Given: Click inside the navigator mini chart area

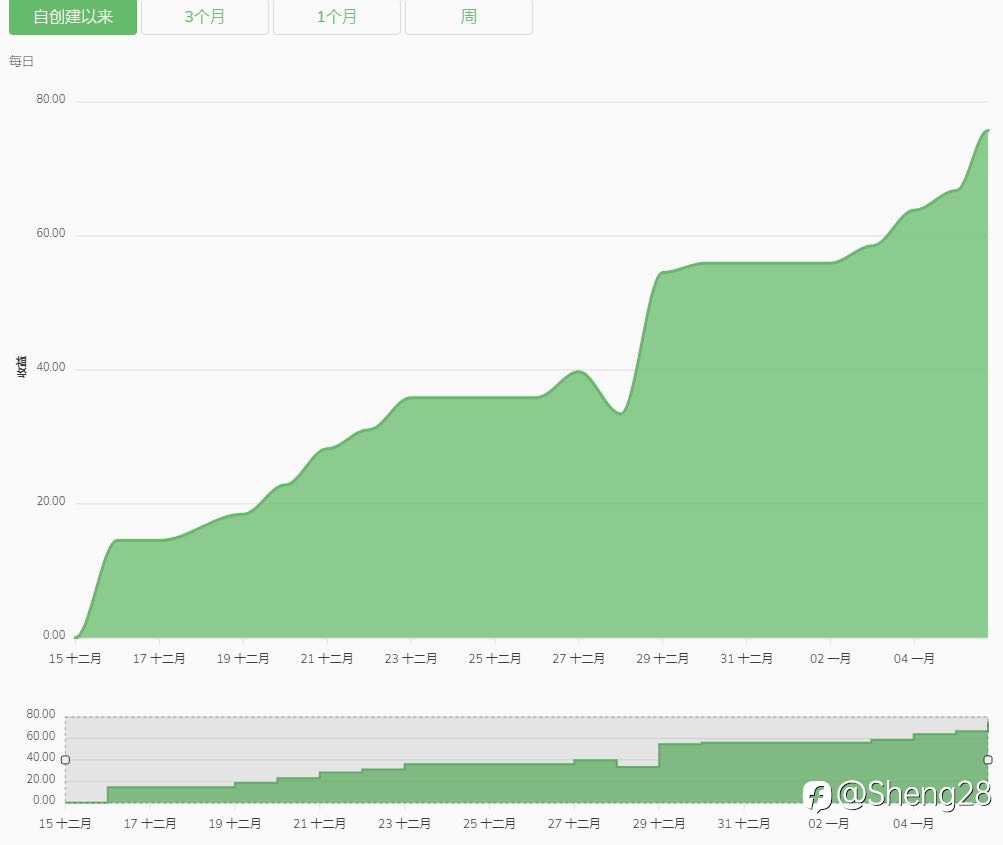Looking at the screenshot, I should (x=526, y=759).
